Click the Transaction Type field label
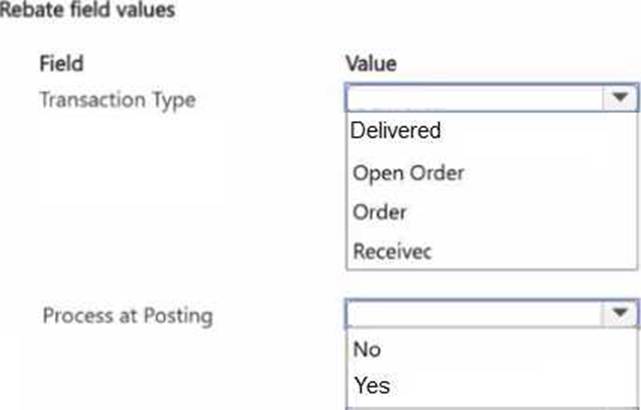641x410 pixels. 117,100
